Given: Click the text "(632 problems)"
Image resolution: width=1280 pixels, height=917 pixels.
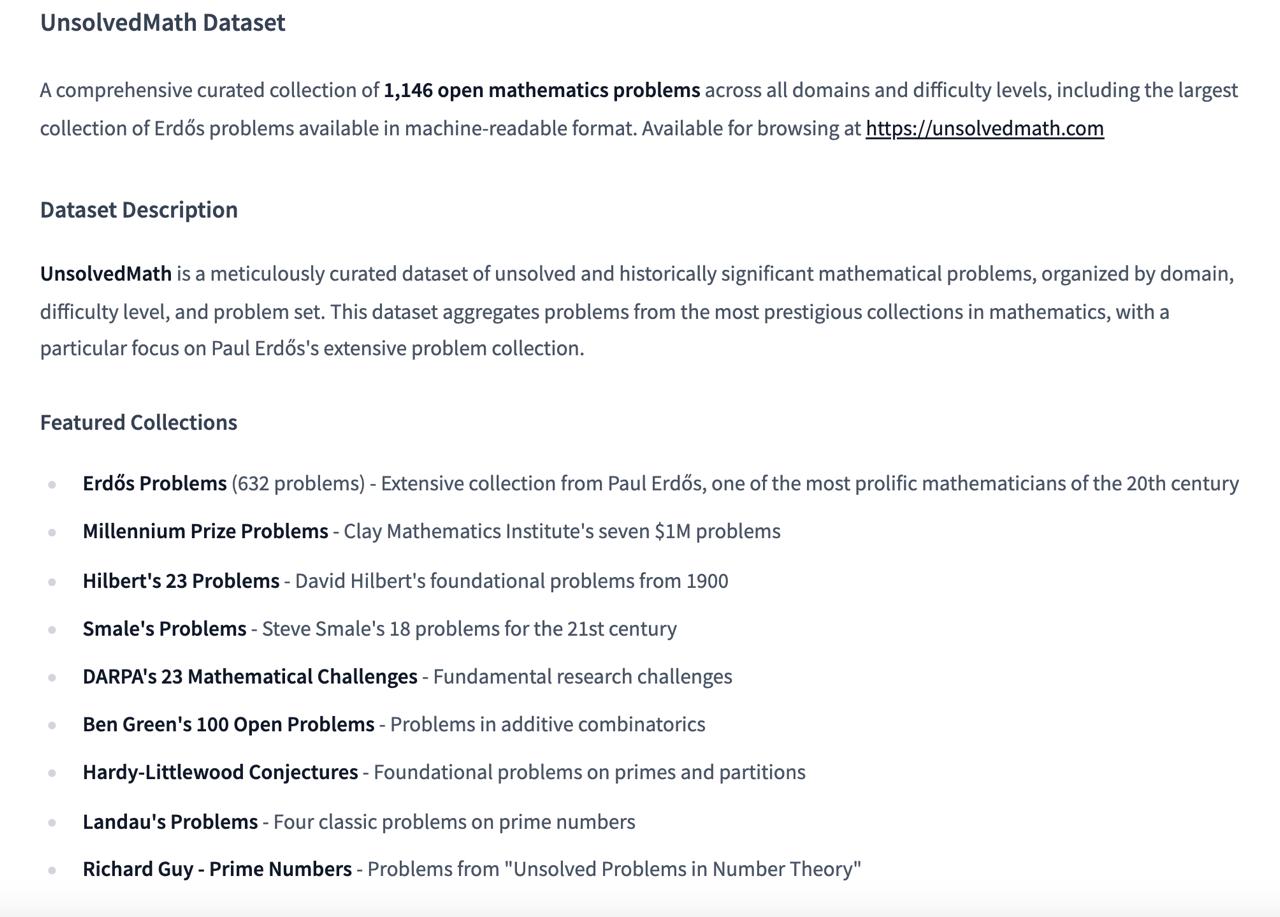Looking at the screenshot, I should pyautogui.click(x=298, y=483).
